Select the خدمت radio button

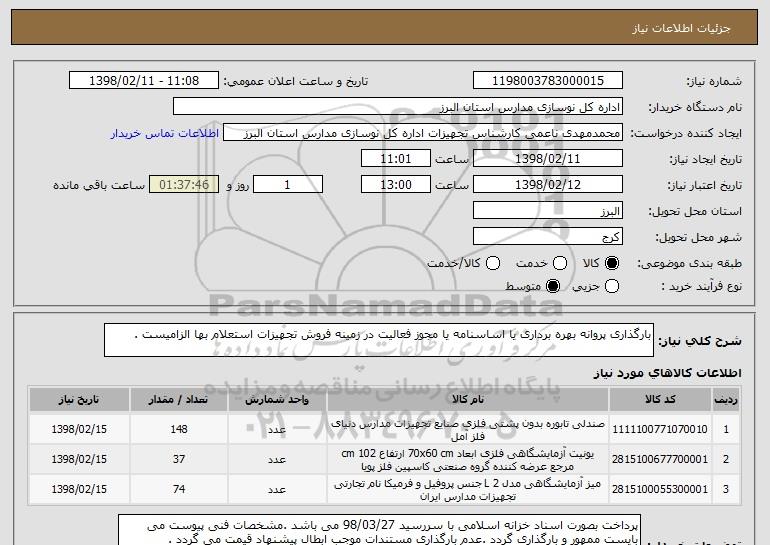pos(560,264)
